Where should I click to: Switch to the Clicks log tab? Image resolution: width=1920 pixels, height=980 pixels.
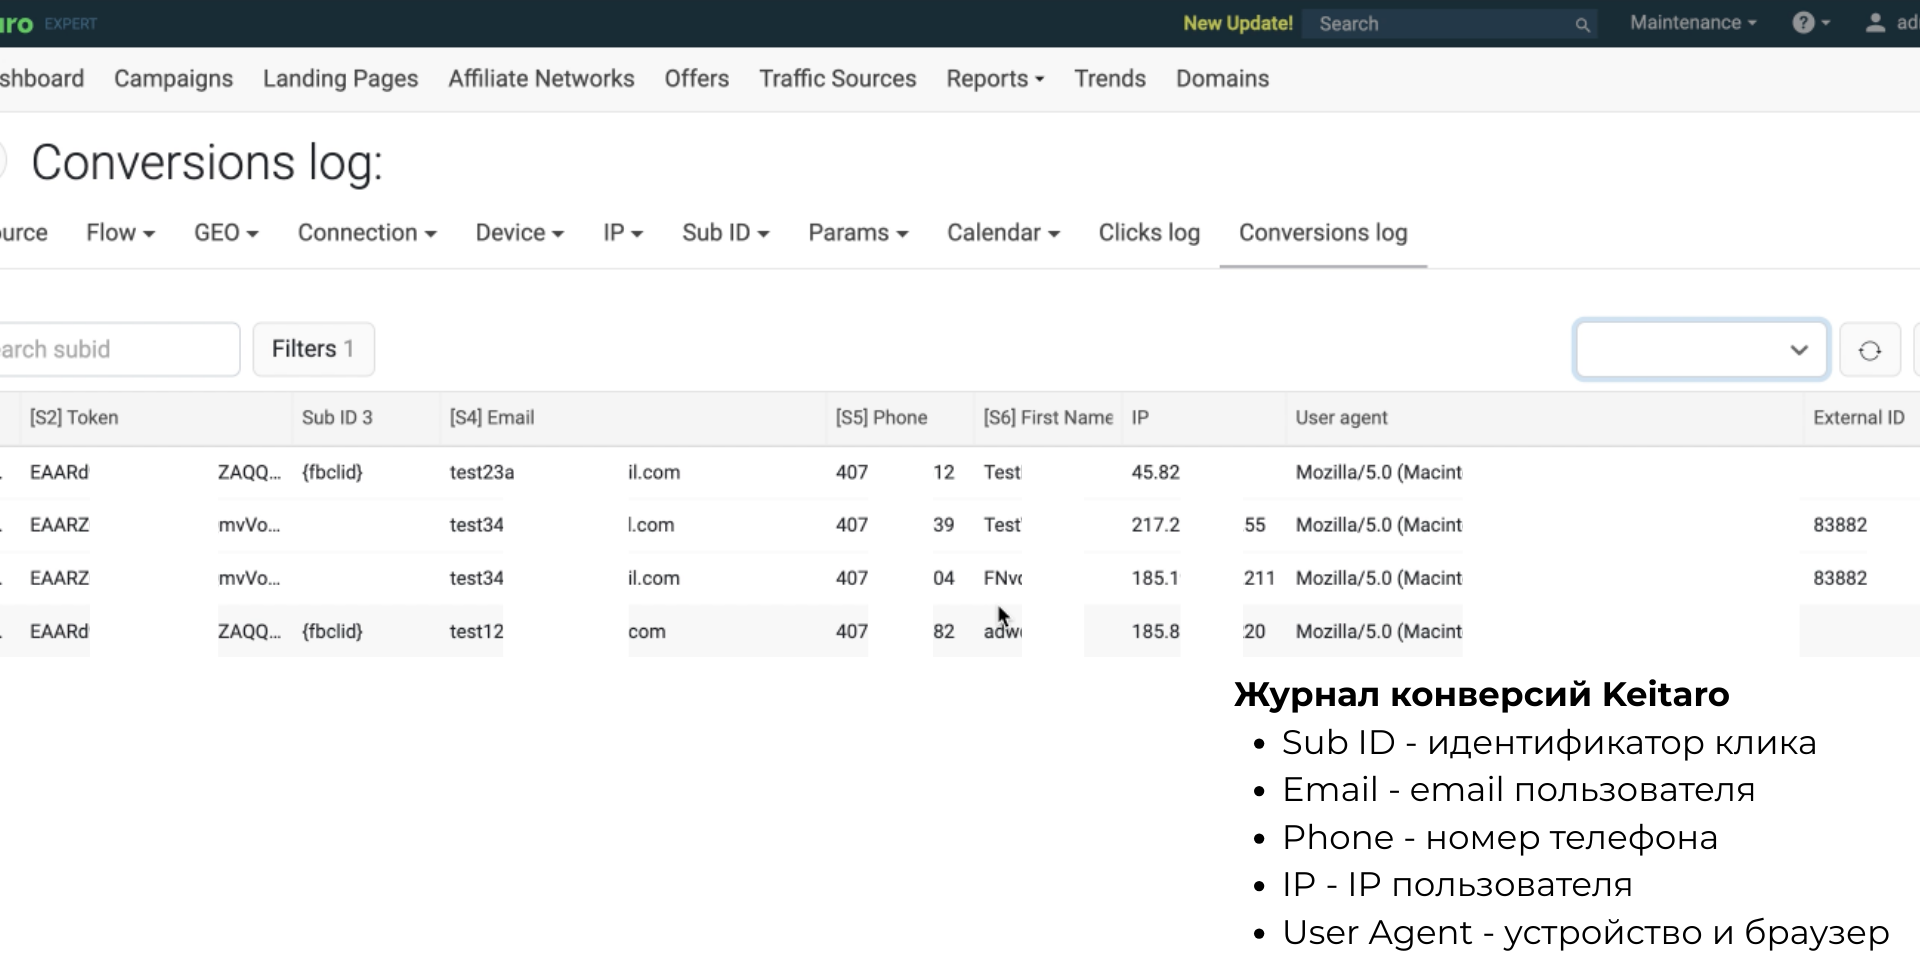click(1148, 233)
